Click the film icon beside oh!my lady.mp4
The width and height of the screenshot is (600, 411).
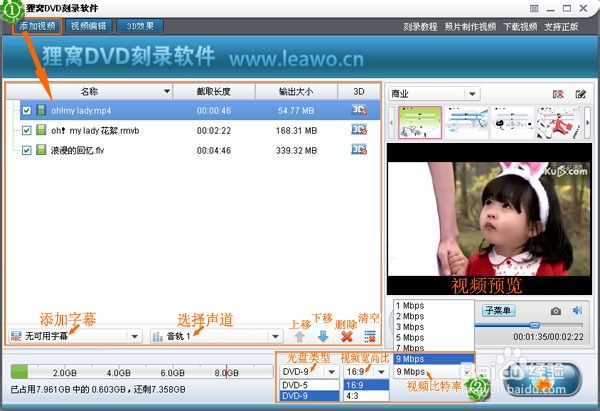coord(41,110)
